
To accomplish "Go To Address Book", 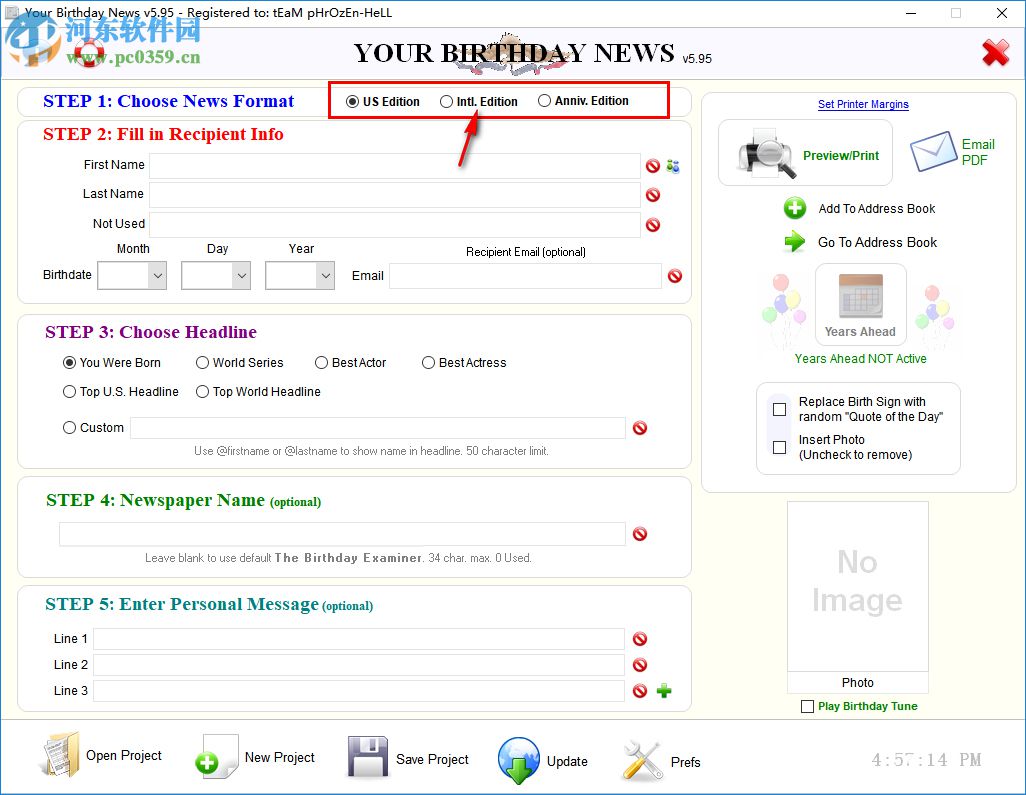I will point(795,243).
